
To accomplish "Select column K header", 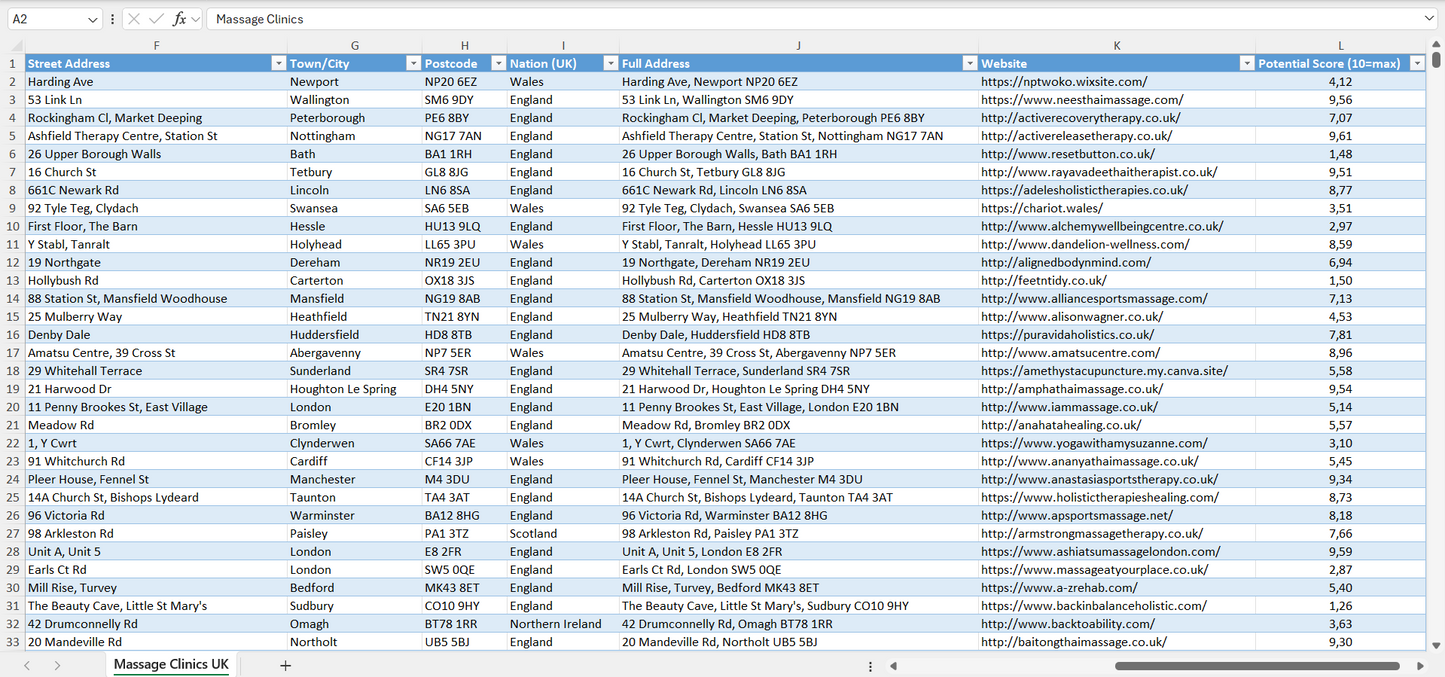I will coord(1116,46).
